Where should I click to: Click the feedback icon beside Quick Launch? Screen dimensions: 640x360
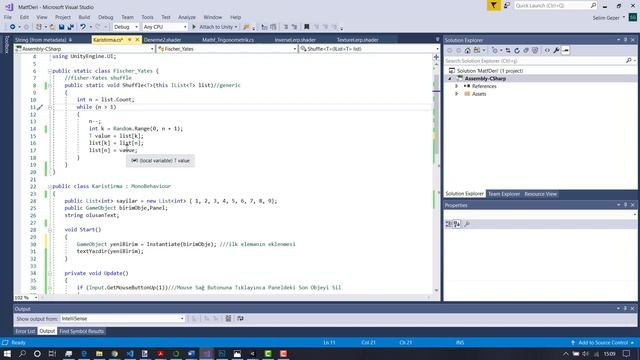tap(507, 5)
